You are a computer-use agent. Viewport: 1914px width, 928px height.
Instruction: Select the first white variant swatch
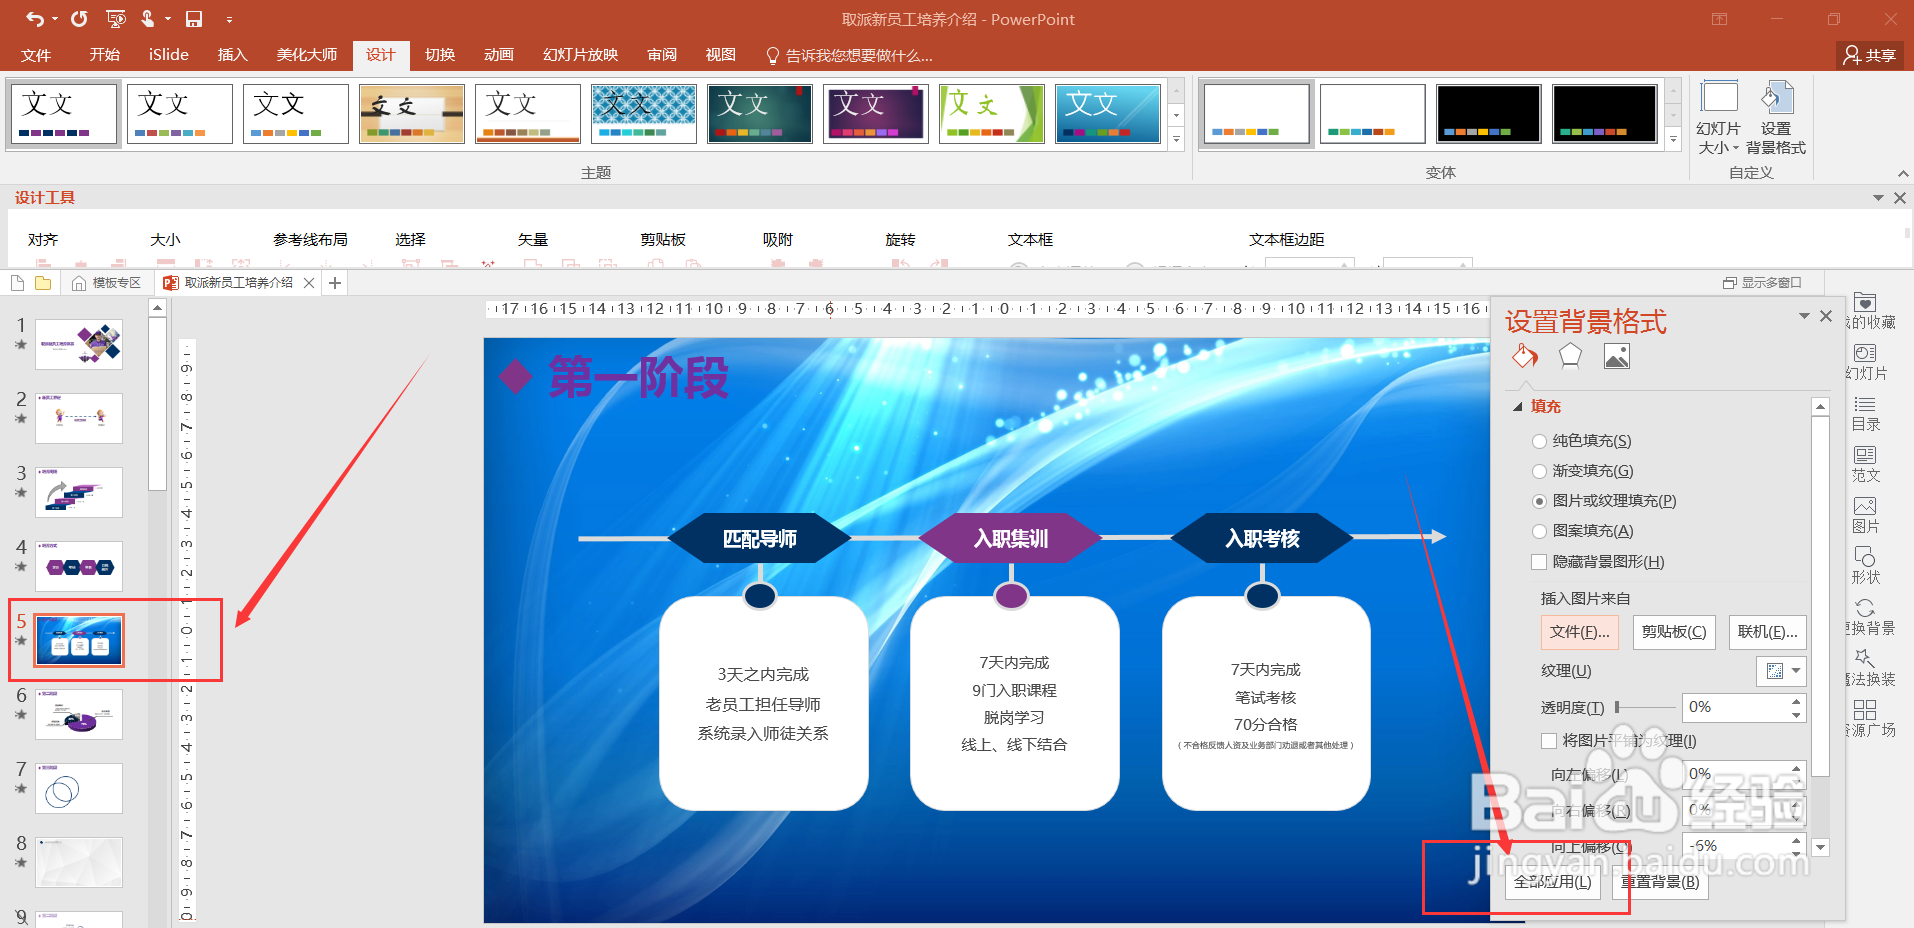pyautogui.click(x=1256, y=113)
